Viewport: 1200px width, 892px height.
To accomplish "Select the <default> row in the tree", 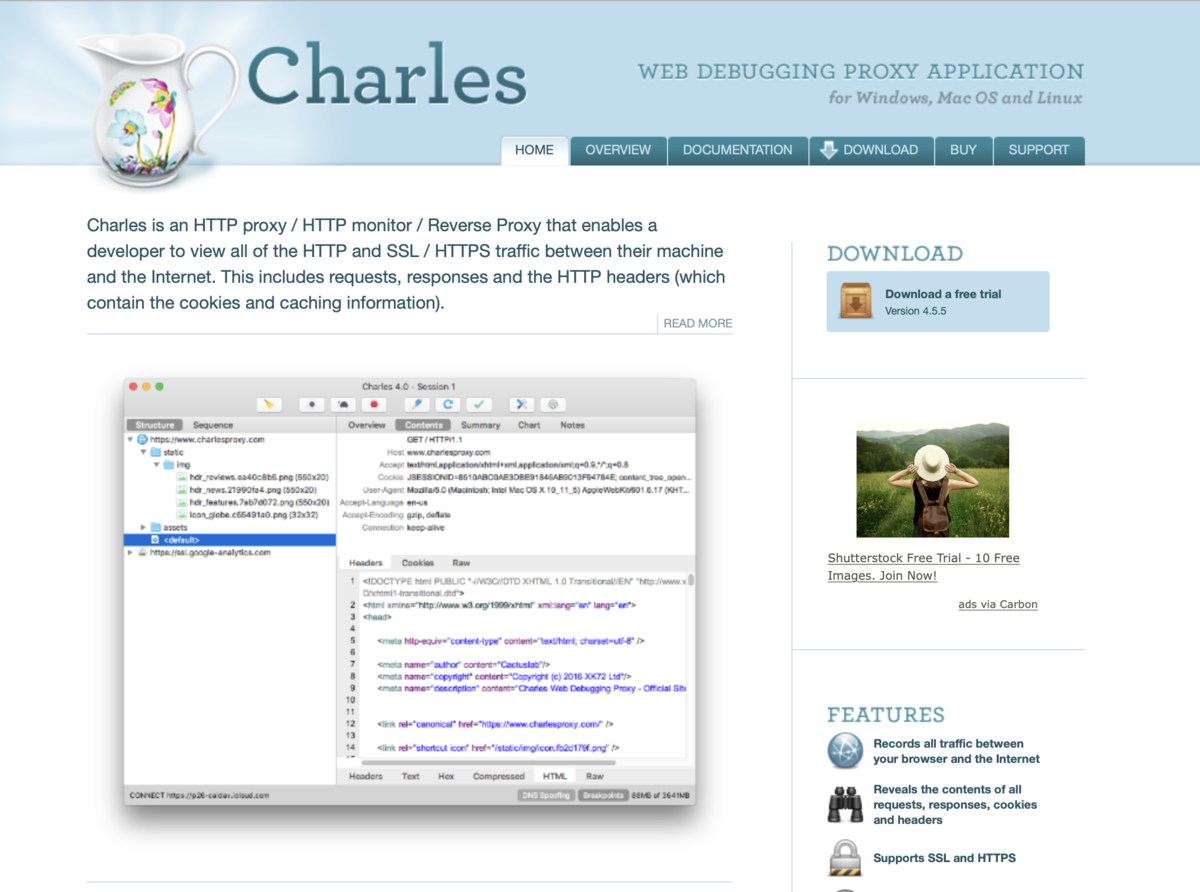I will click(x=229, y=540).
